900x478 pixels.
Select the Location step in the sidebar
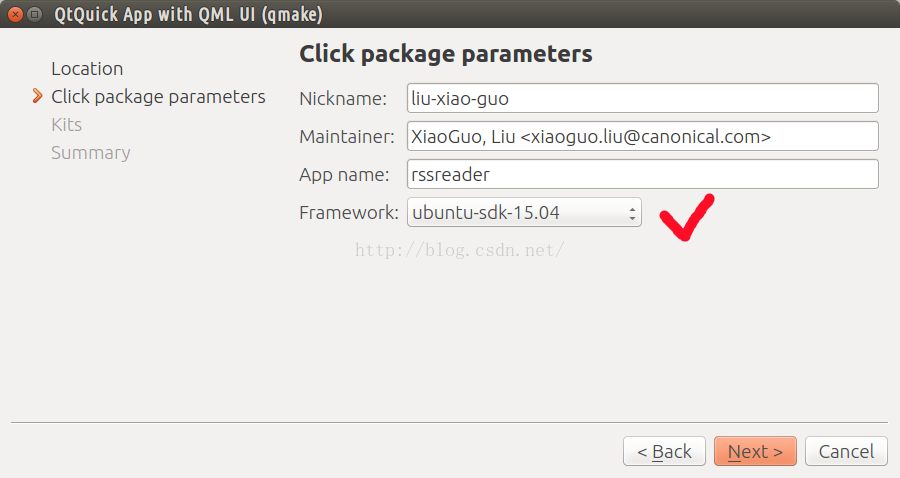[87, 69]
